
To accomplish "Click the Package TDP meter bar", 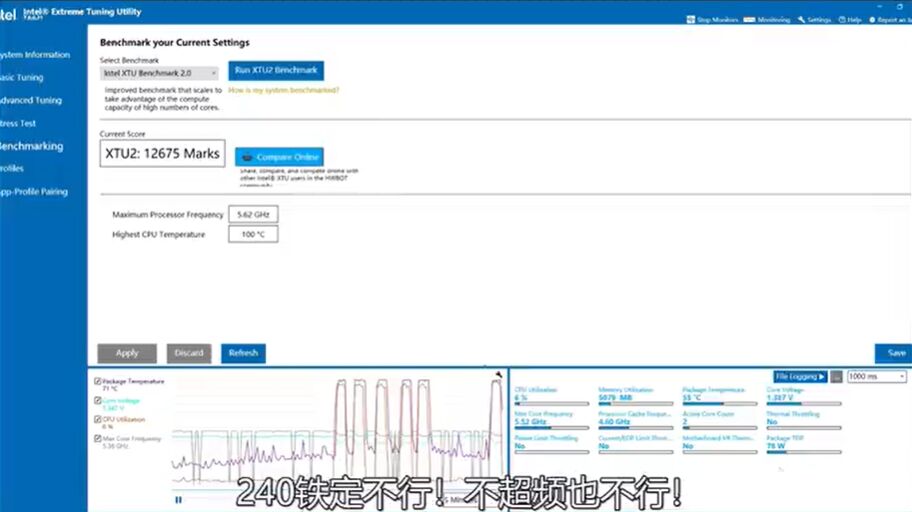I will tap(804, 452).
